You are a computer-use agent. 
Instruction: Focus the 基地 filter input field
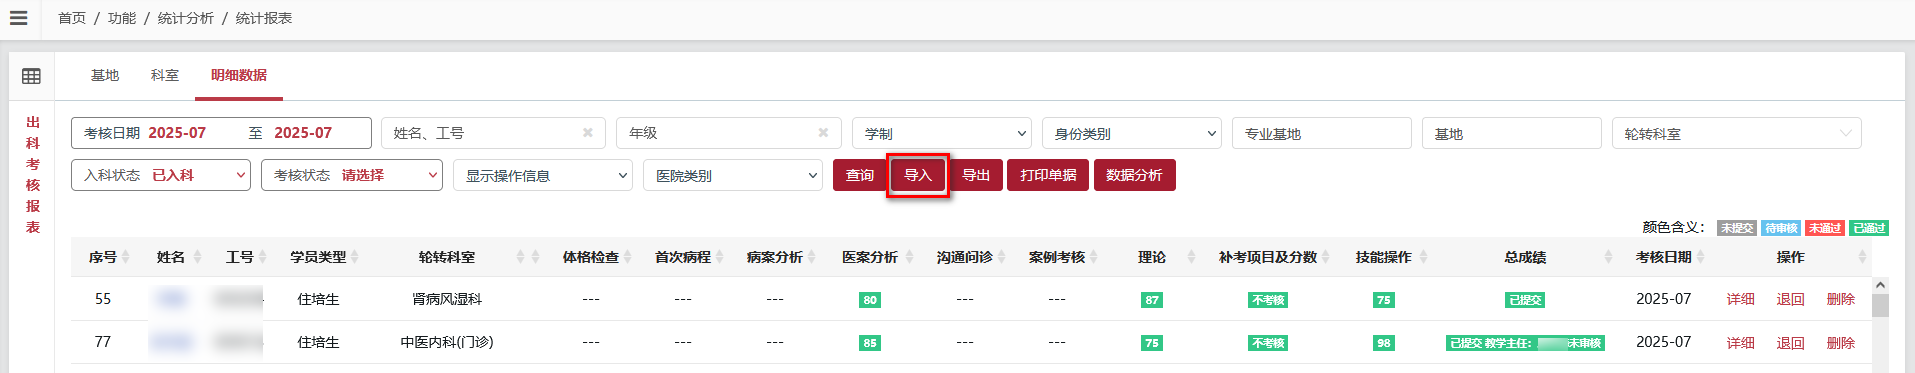1511,133
